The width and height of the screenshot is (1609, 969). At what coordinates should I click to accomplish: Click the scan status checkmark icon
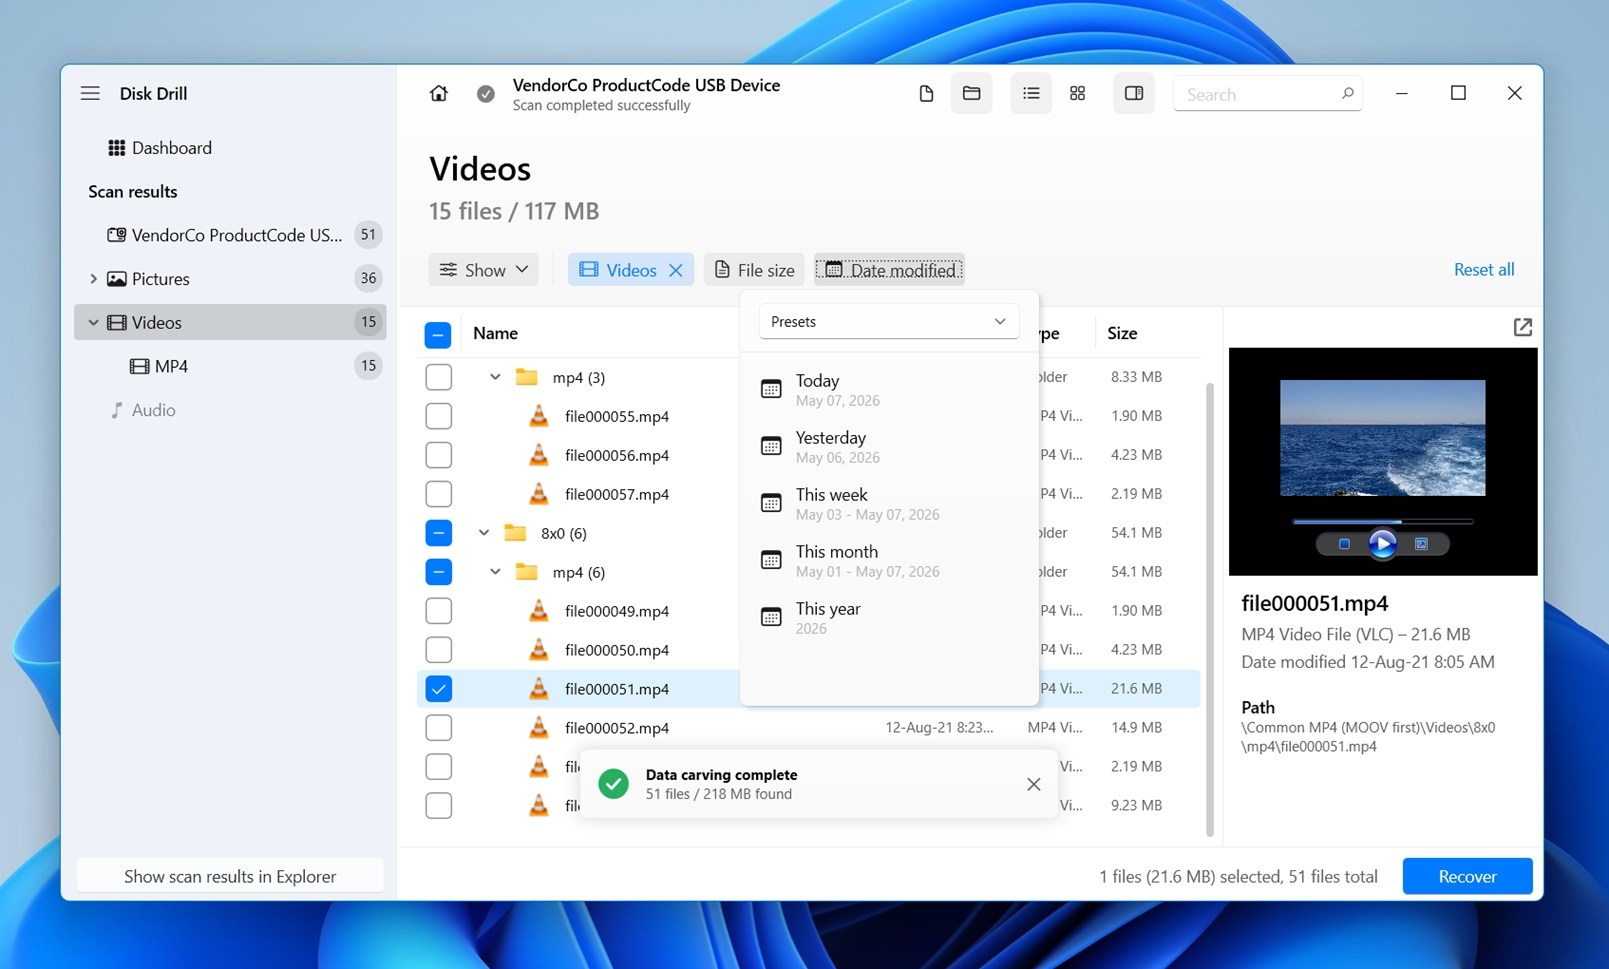(x=485, y=94)
